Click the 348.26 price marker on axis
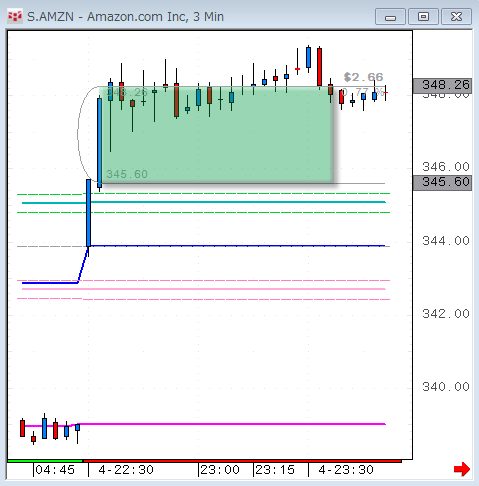Viewport: 479px width, 486px height. [x=442, y=85]
